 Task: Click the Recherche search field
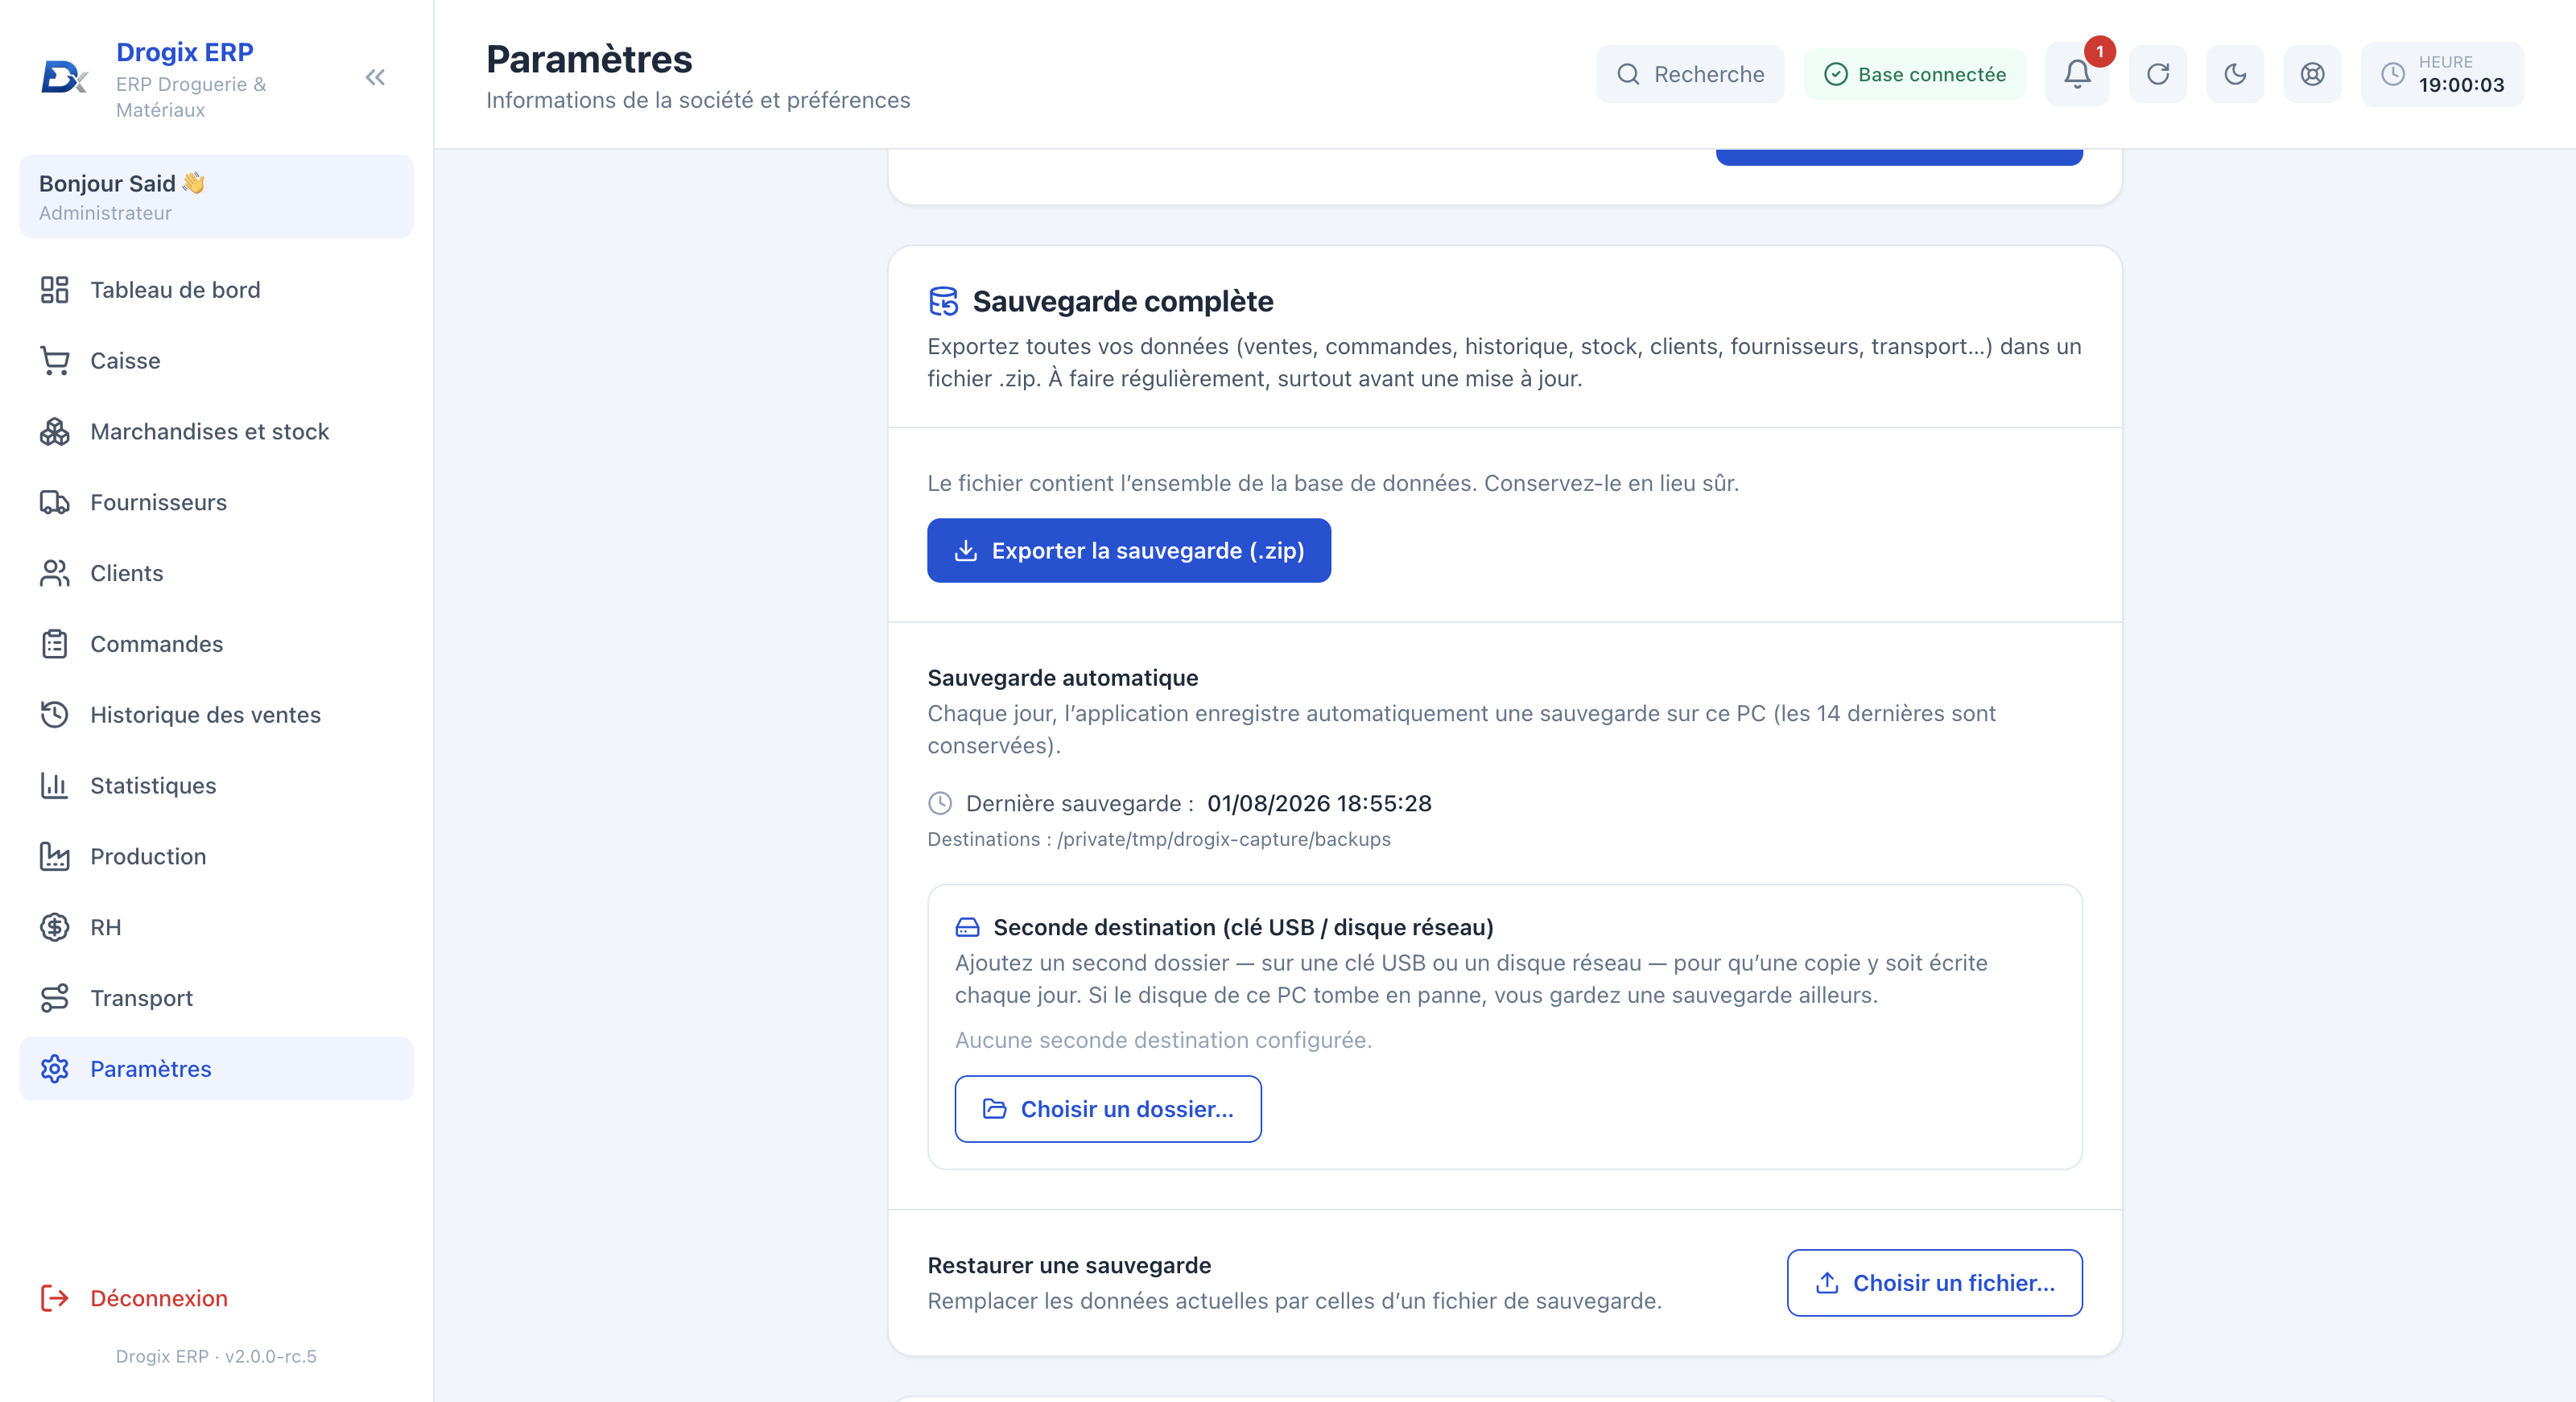coord(1690,74)
